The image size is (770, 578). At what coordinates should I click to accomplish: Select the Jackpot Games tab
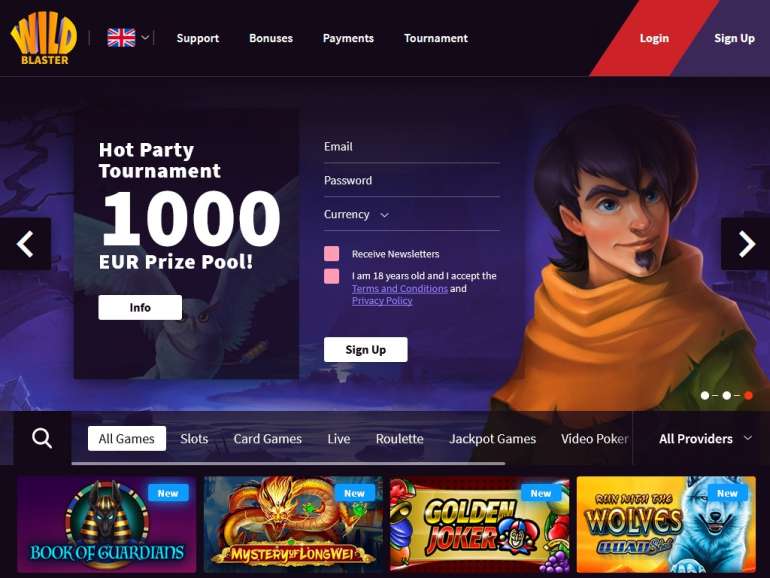(x=492, y=439)
